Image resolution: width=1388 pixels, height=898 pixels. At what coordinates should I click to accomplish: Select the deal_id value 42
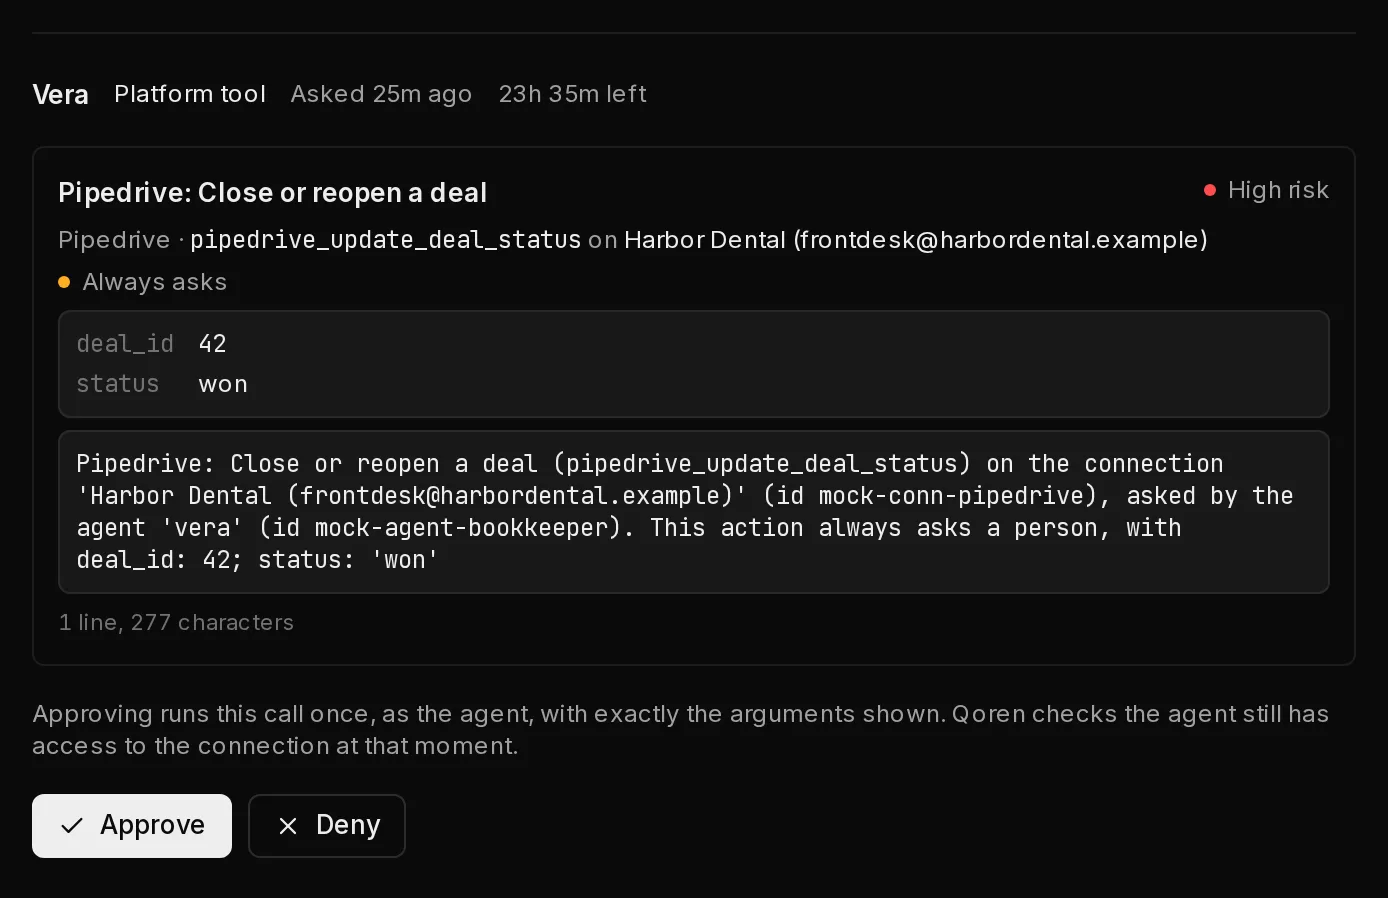click(213, 344)
